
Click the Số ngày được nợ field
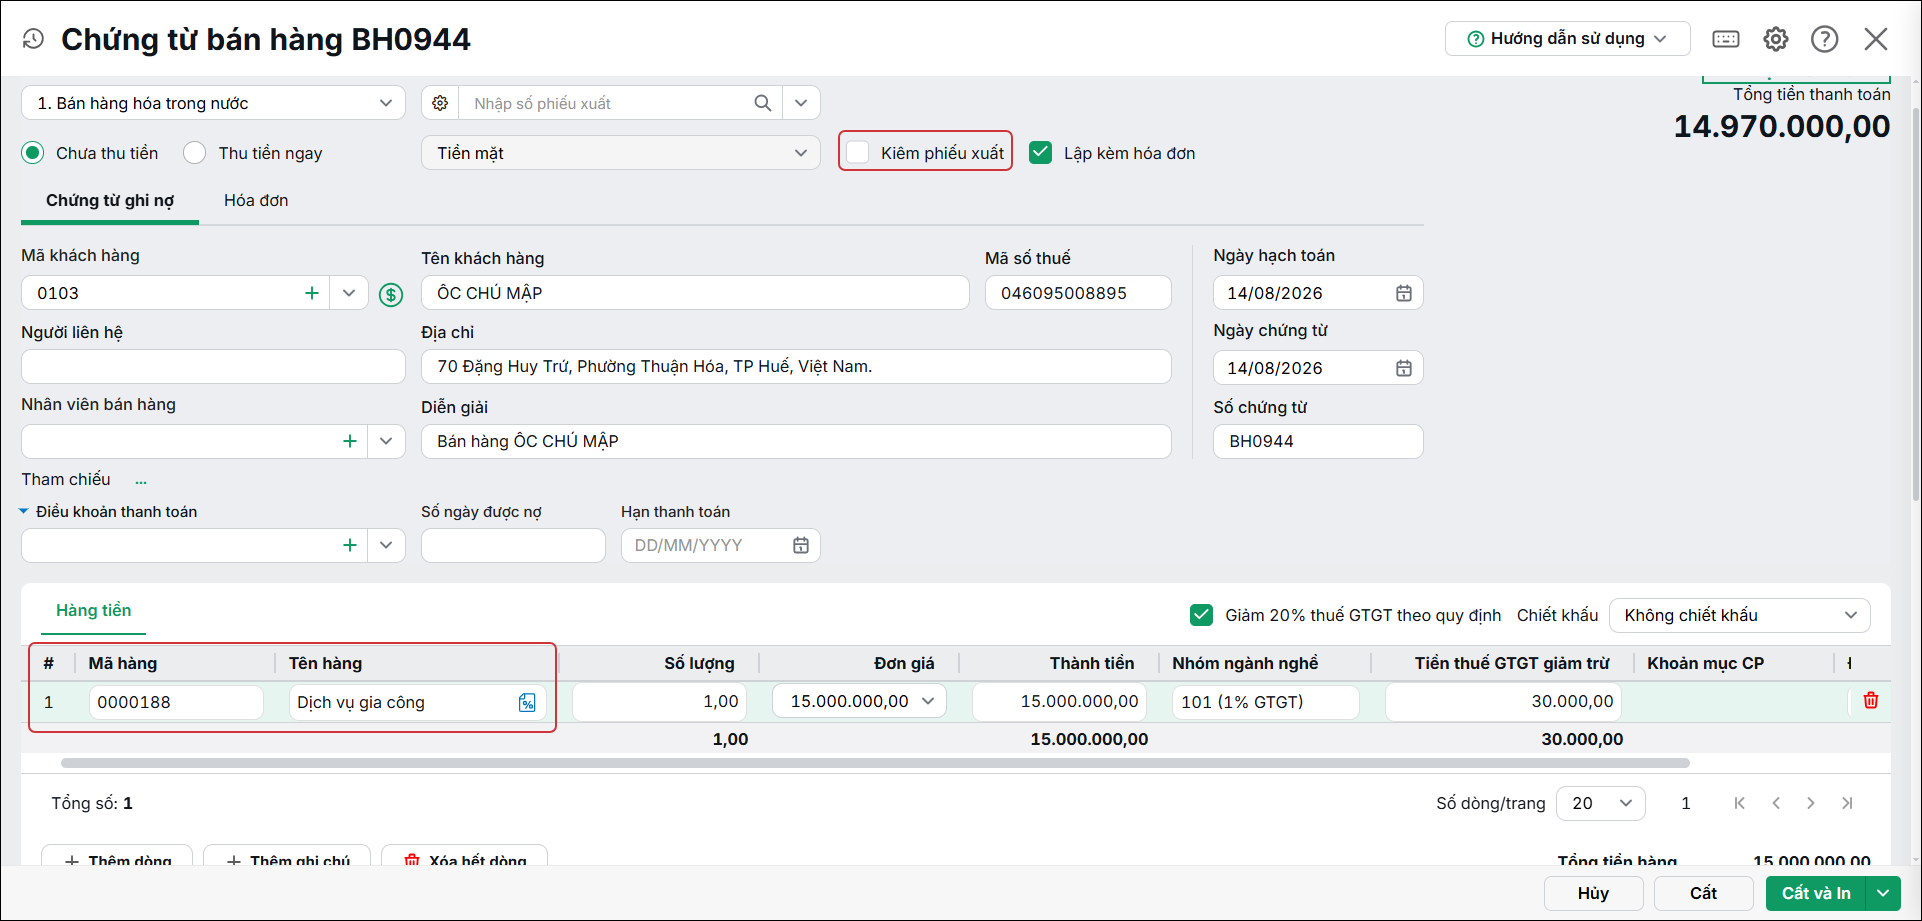click(513, 545)
